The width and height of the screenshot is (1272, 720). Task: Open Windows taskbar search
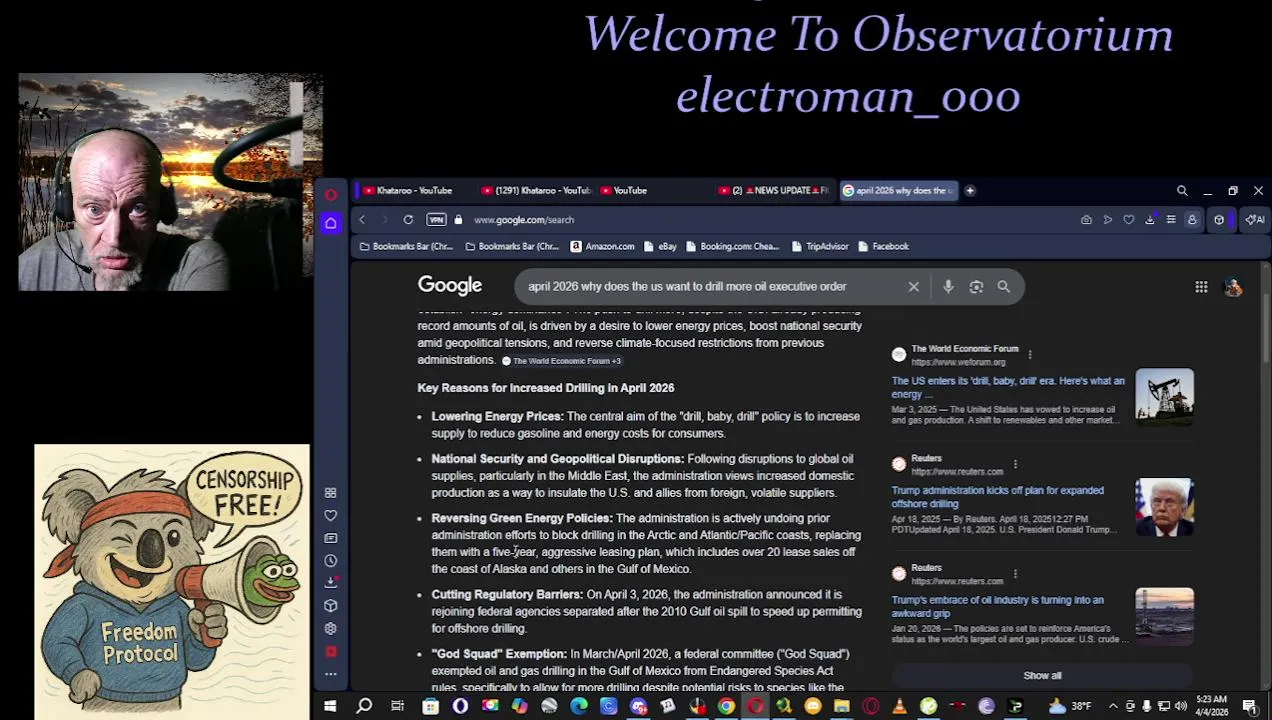pyautogui.click(x=364, y=707)
